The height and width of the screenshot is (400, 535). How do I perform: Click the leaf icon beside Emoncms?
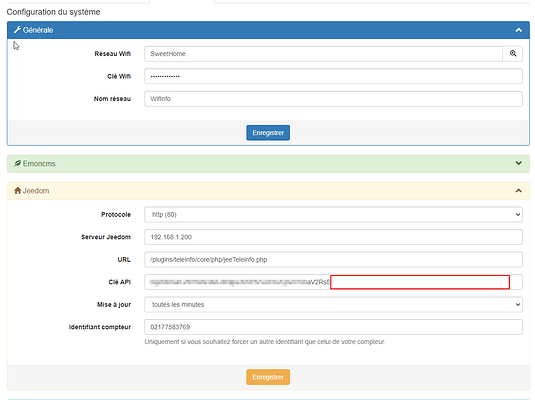[17, 163]
